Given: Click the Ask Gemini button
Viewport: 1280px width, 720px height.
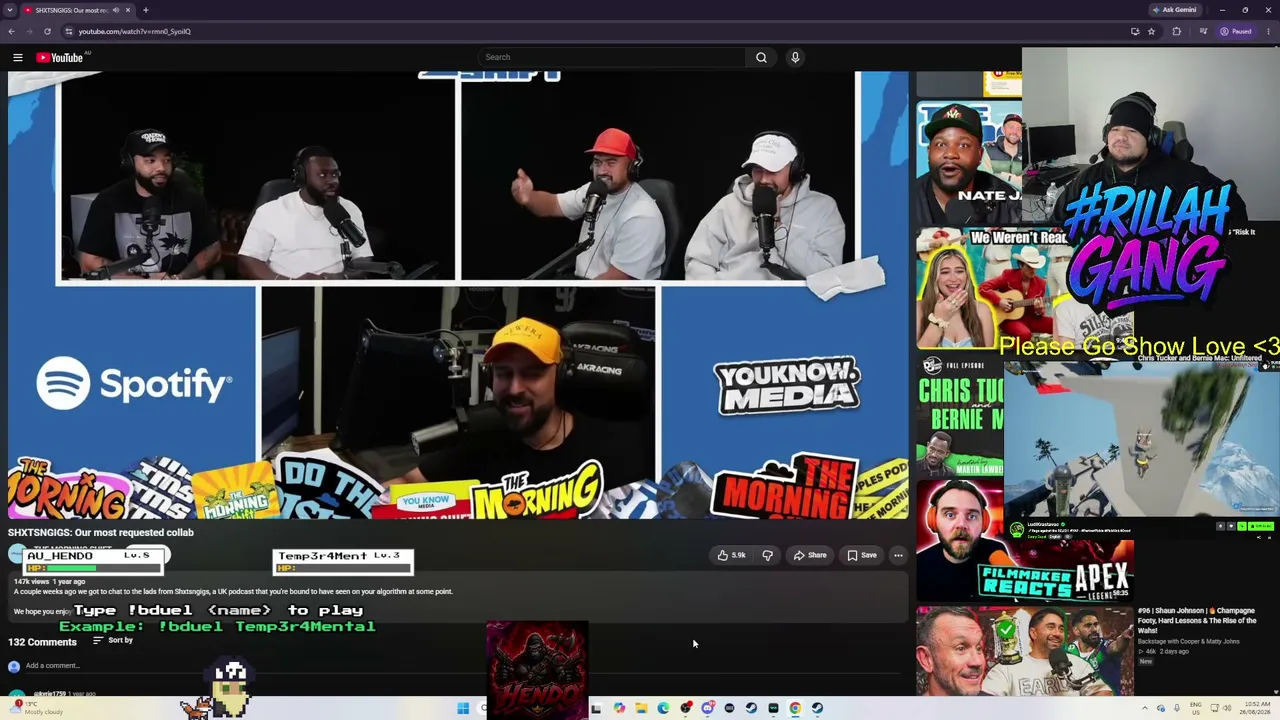Looking at the screenshot, I should pyautogui.click(x=1174, y=10).
